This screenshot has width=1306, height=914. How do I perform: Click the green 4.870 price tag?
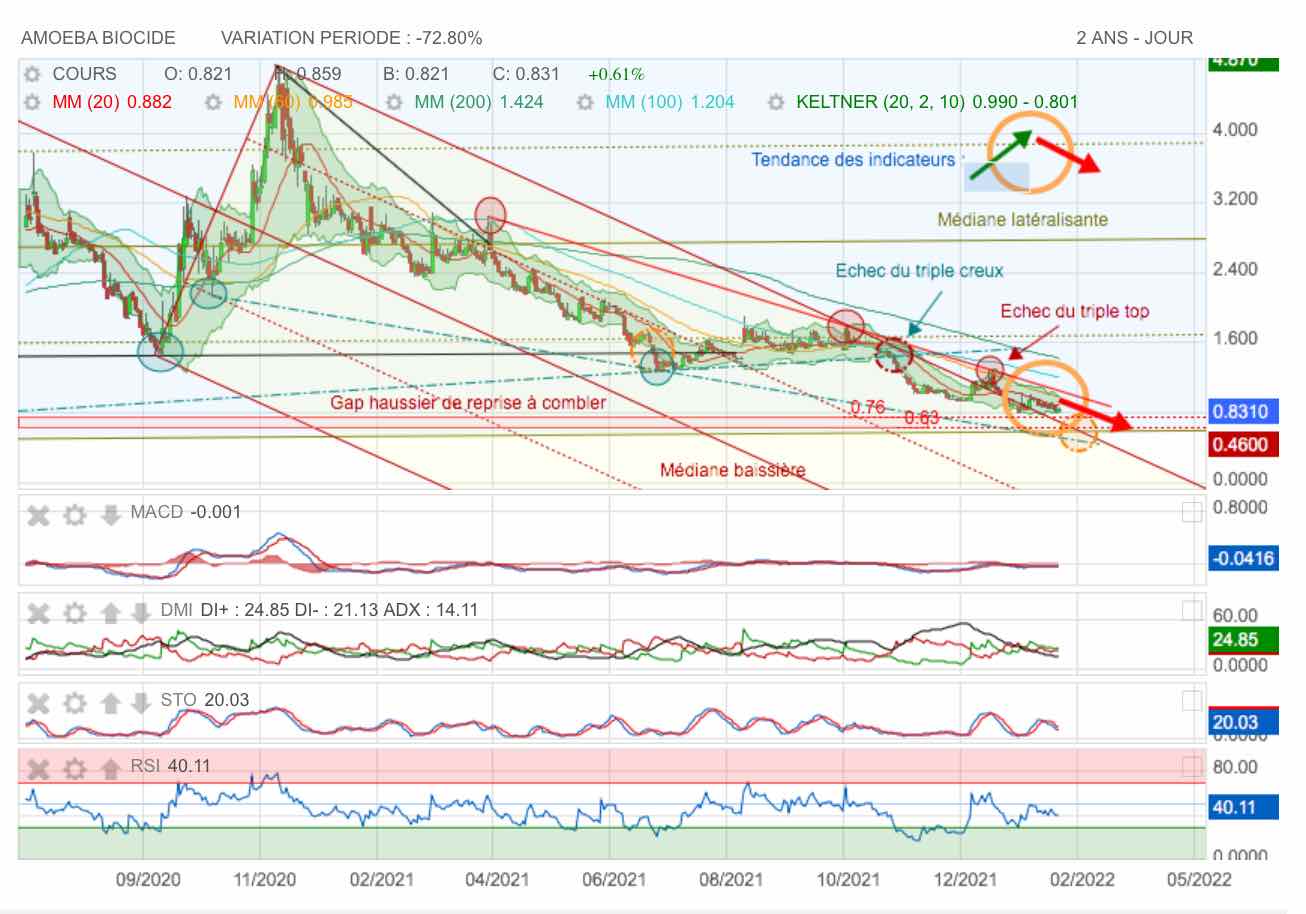coord(1243,62)
